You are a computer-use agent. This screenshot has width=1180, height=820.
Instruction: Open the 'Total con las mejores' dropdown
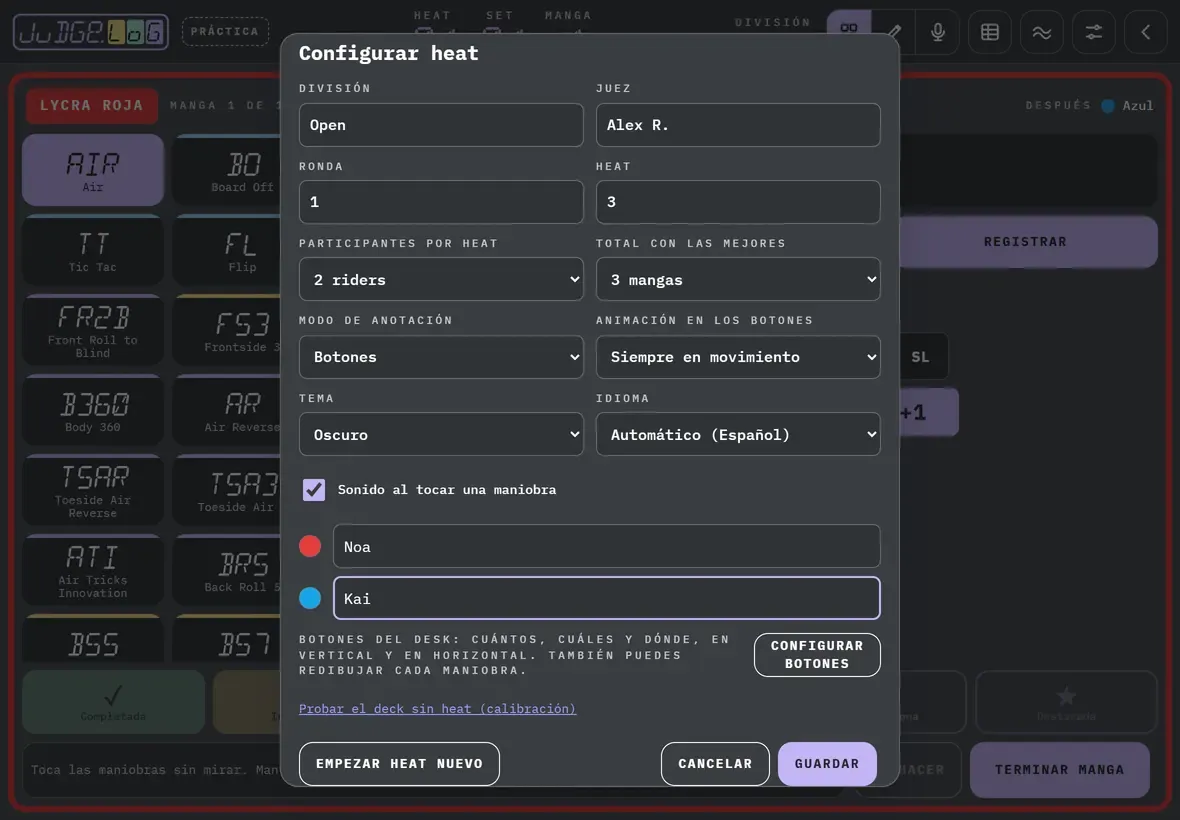click(738, 280)
